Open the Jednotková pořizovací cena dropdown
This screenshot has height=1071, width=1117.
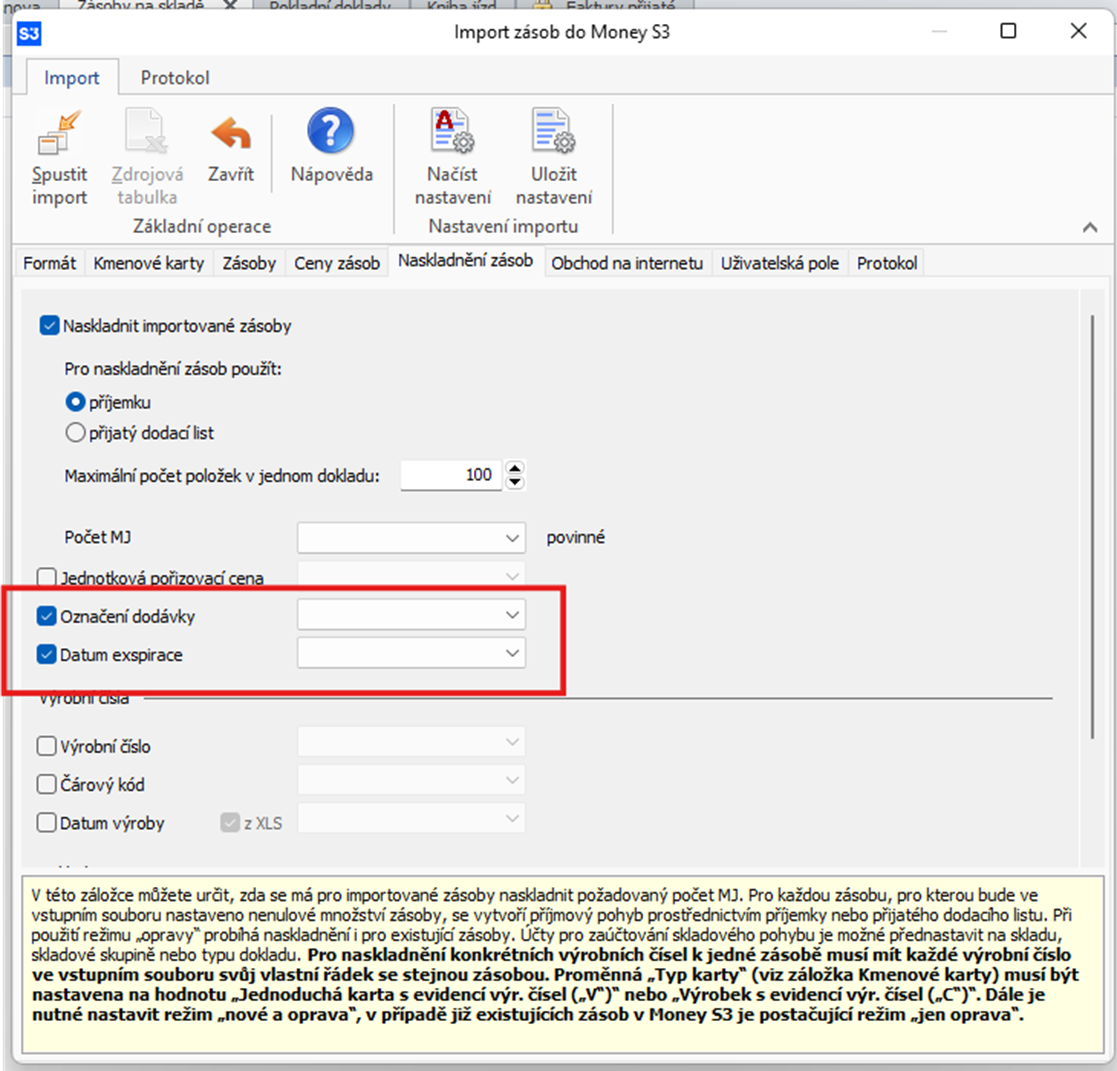[411, 574]
